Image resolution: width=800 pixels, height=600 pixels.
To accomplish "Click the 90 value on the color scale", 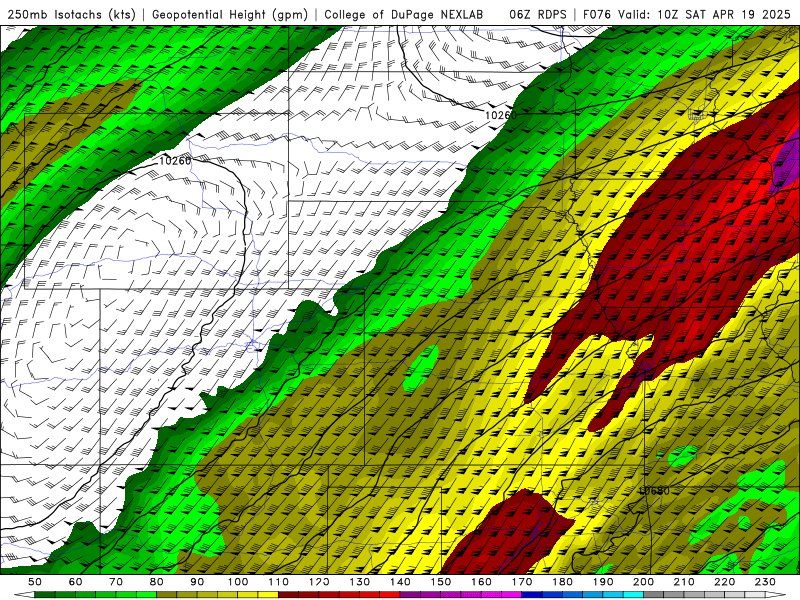I will coord(197,582).
